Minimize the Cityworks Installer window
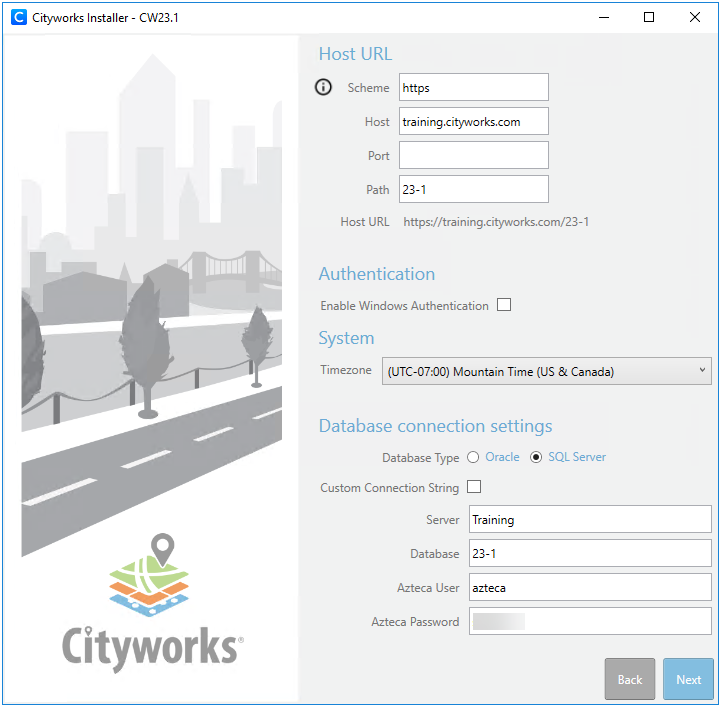The image size is (721, 707). point(603,17)
